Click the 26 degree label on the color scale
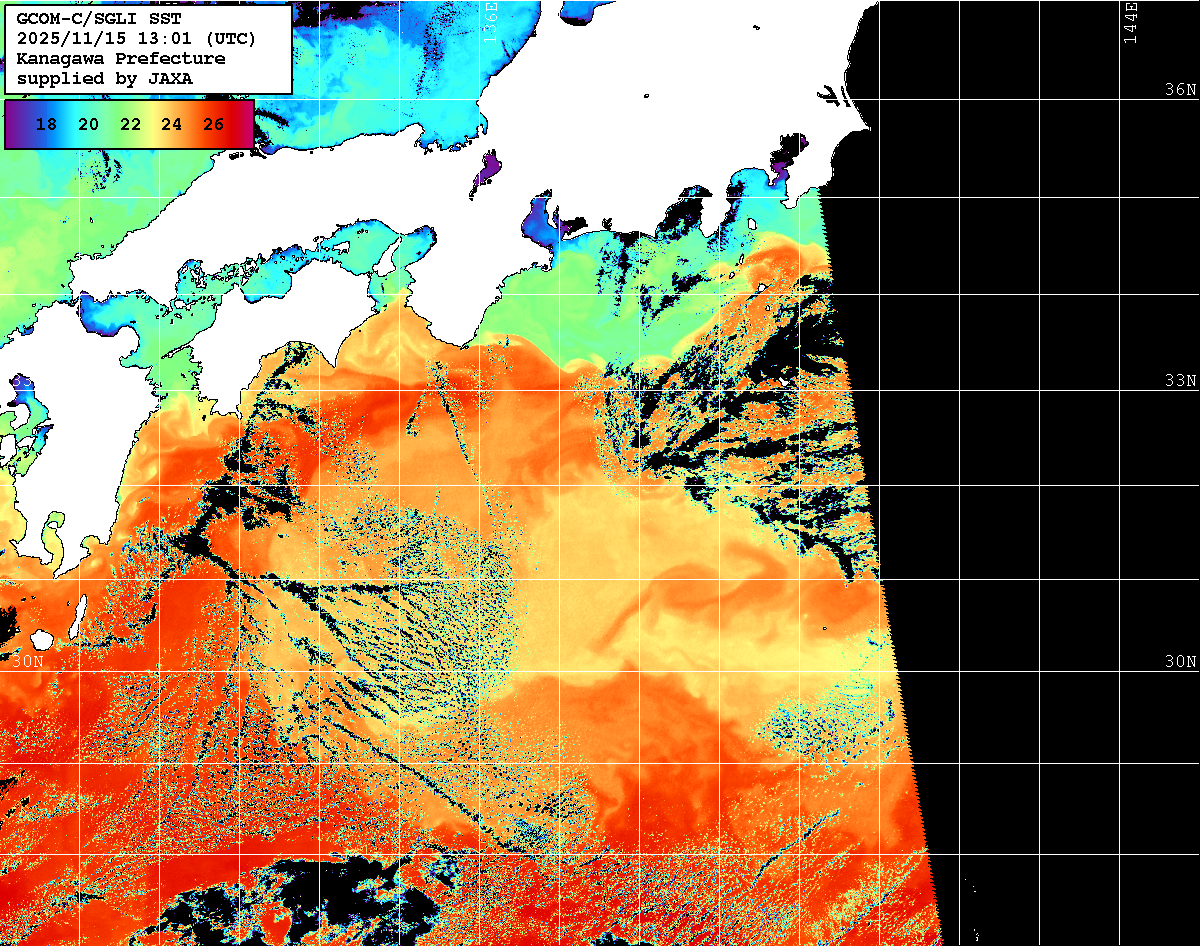Viewport: 1200px width, 946px height. pos(213,124)
